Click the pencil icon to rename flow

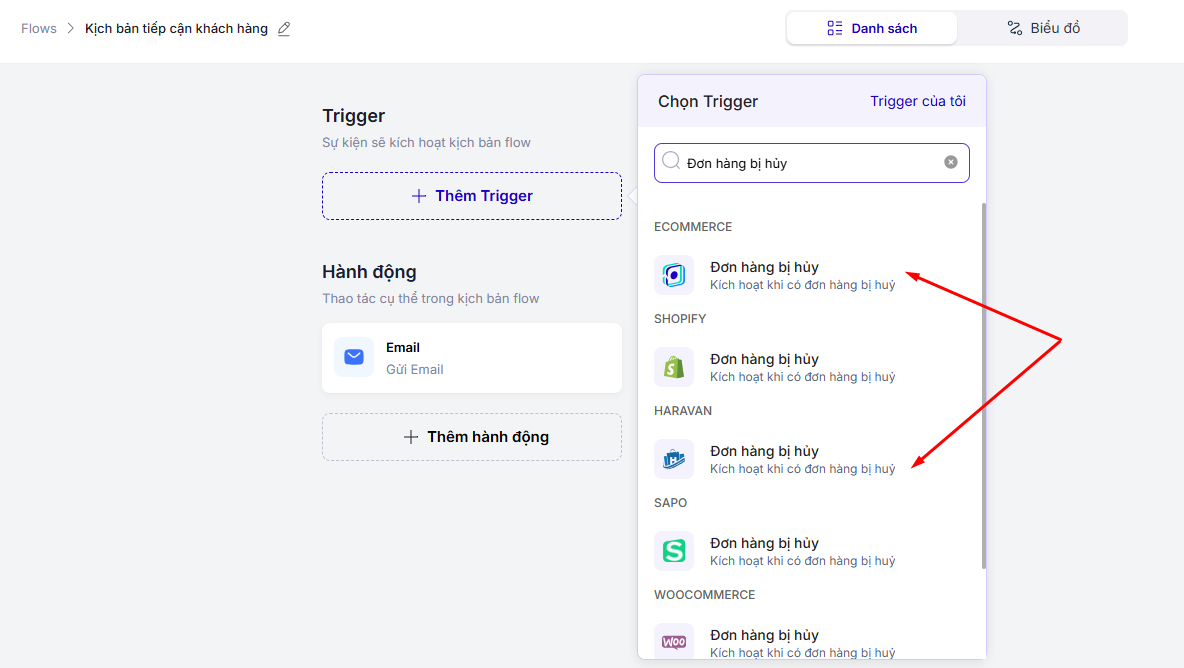(x=284, y=29)
